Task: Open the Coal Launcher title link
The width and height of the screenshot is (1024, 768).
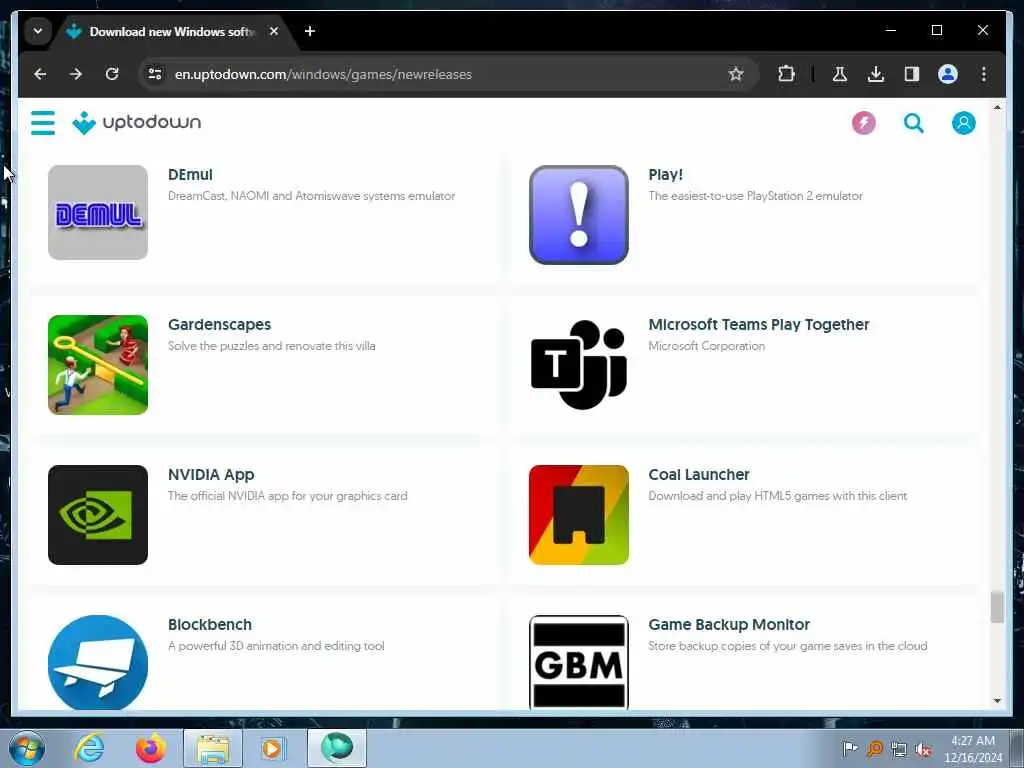Action: (699, 475)
